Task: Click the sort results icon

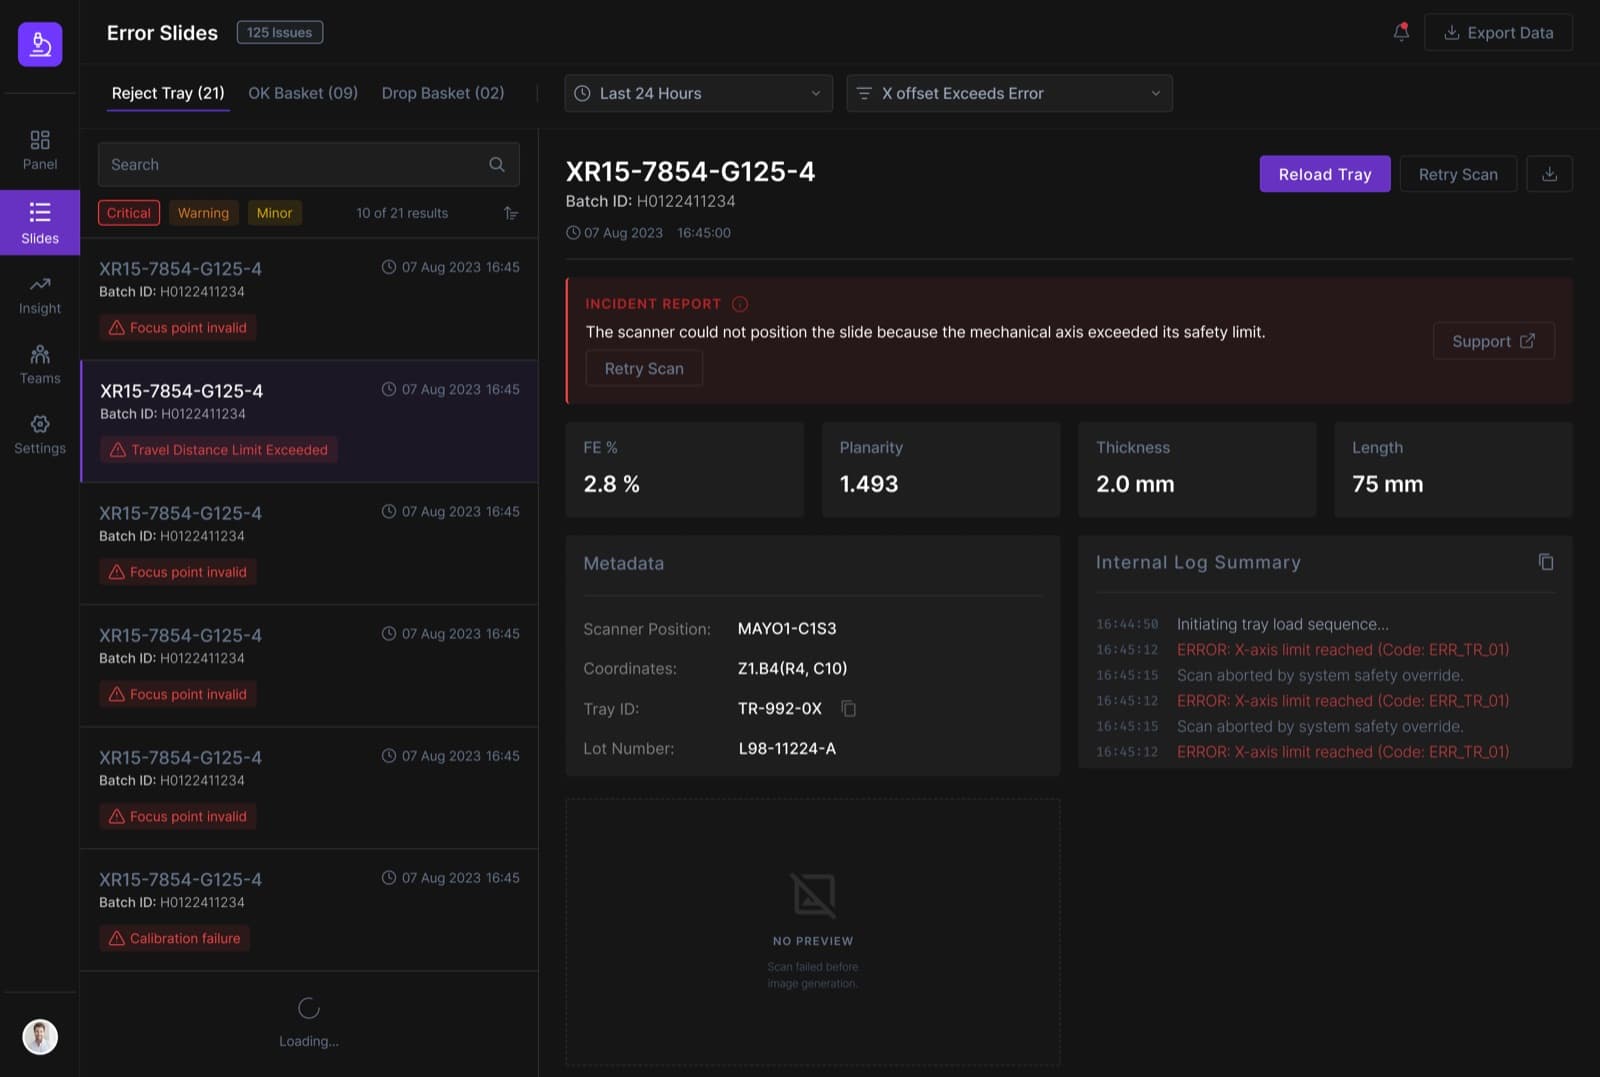Action: tap(511, 213)
